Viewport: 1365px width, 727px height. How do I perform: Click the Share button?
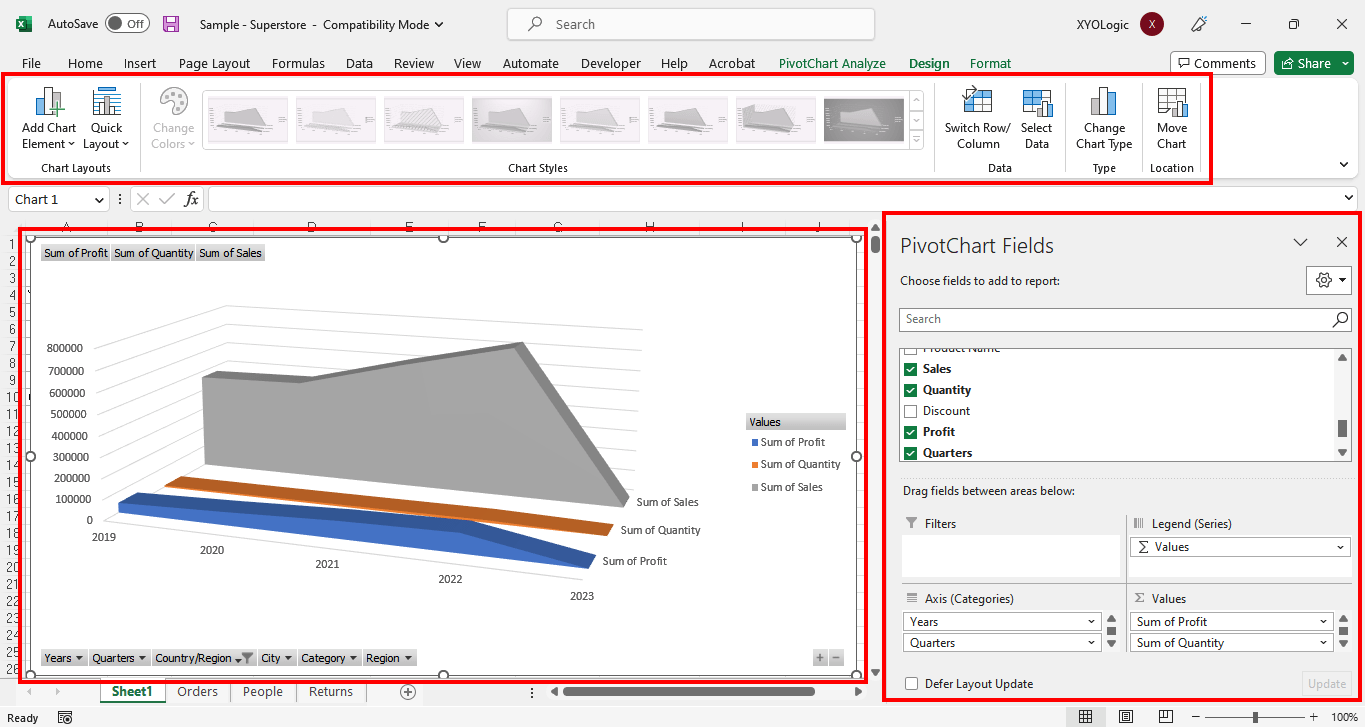click(x=1310, y=62)
